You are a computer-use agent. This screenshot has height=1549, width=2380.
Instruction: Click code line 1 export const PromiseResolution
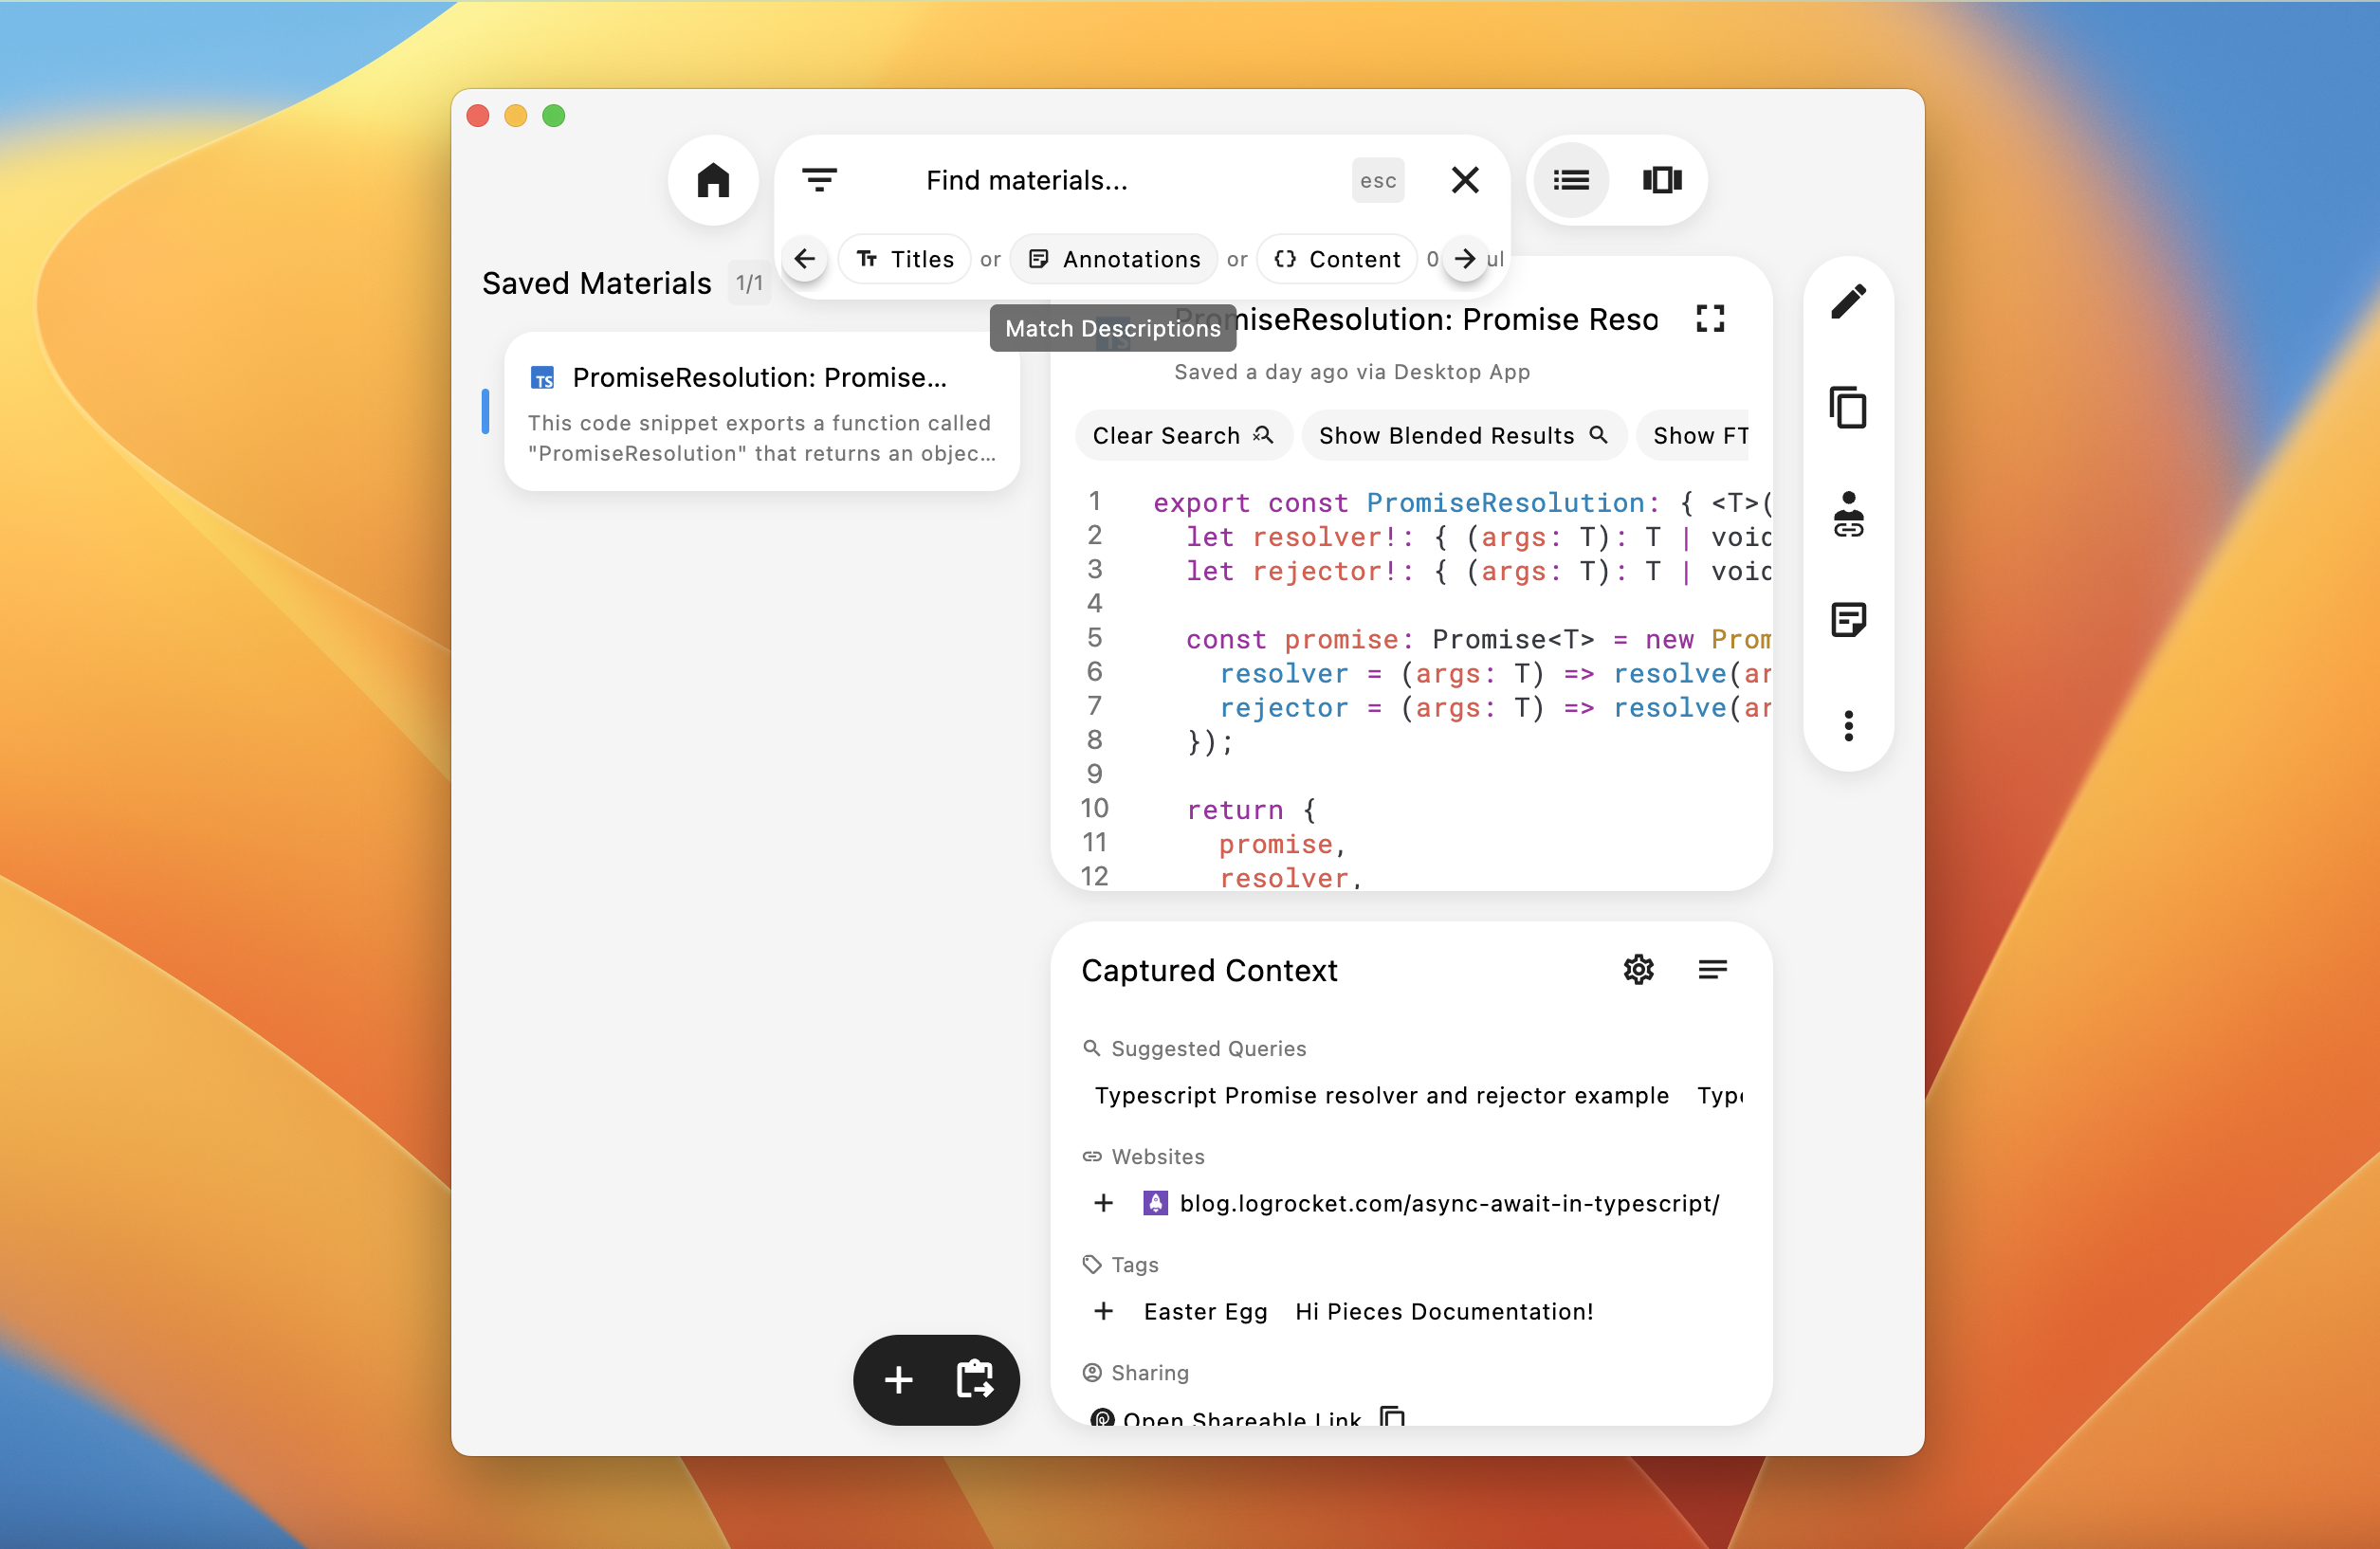(x=1460, y=503)
